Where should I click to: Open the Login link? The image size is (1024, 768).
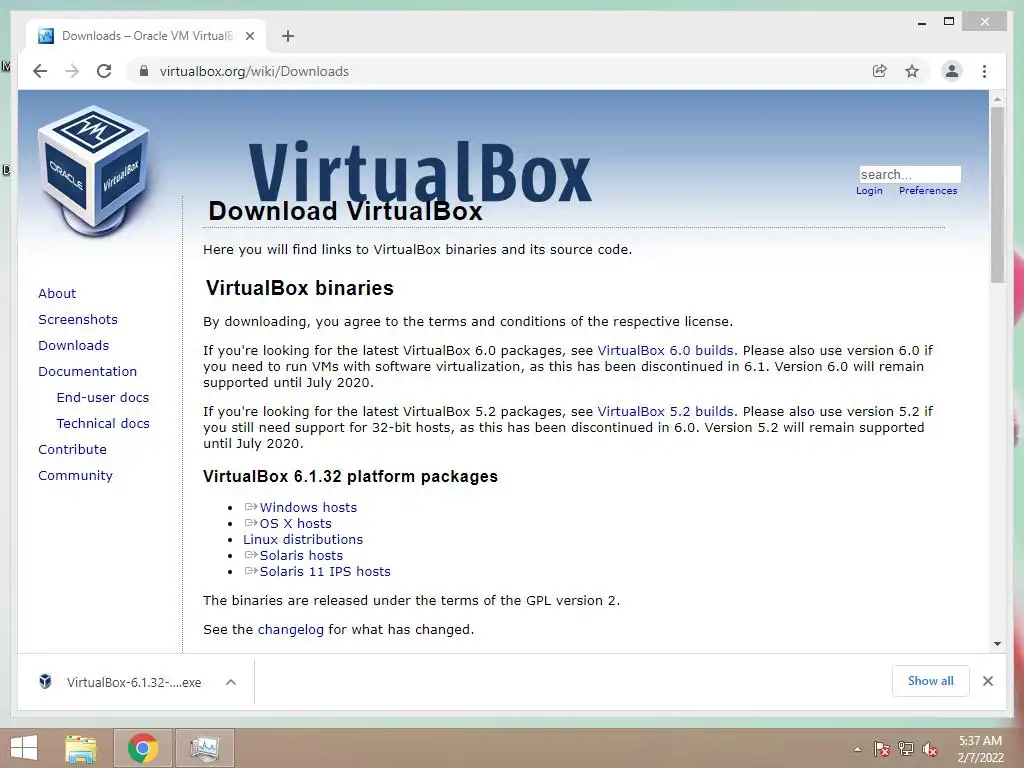869,191
